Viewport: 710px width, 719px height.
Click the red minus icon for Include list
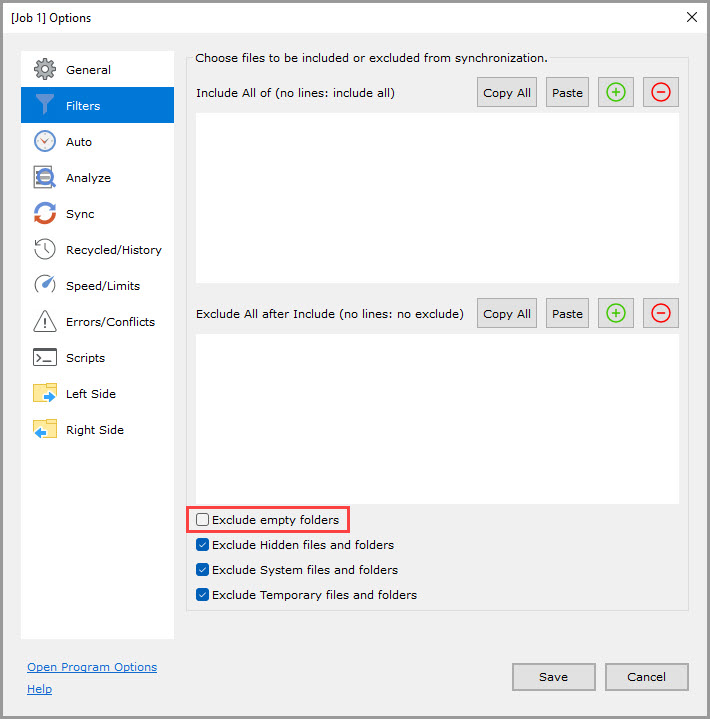[x=660, y=92]
